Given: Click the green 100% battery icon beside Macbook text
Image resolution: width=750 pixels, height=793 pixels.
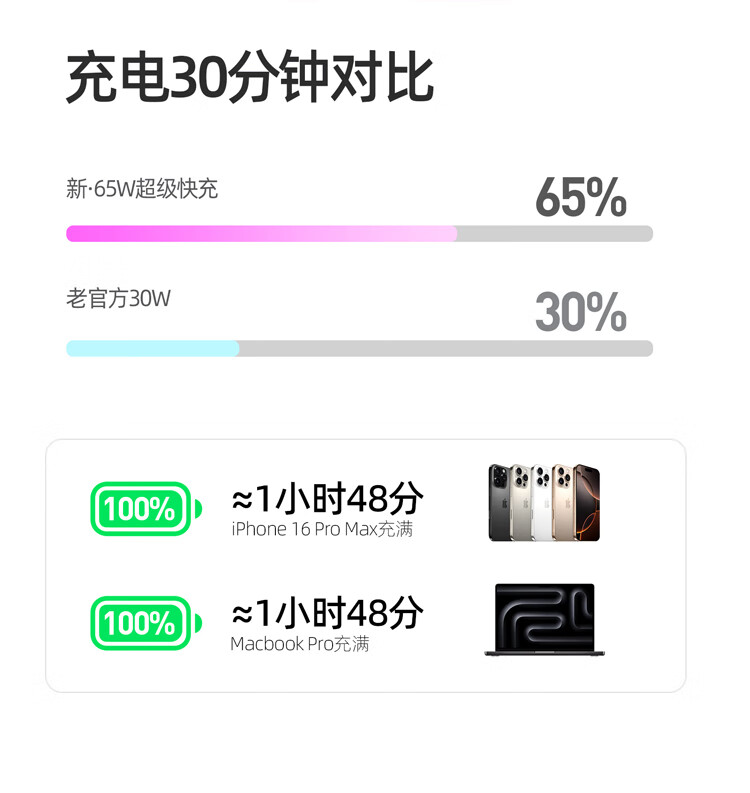Looking at the screenshot, I should point(145,623).
